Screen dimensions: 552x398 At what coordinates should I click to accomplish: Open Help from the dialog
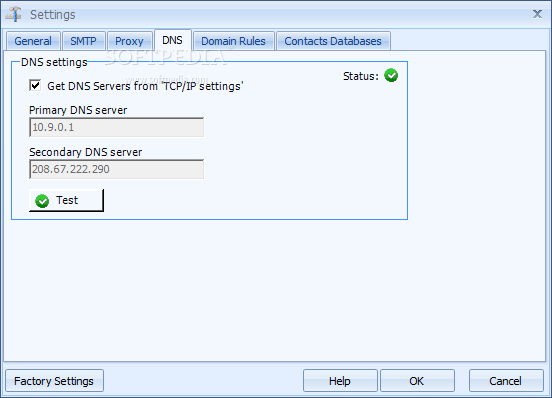click(x=340, y=381)
